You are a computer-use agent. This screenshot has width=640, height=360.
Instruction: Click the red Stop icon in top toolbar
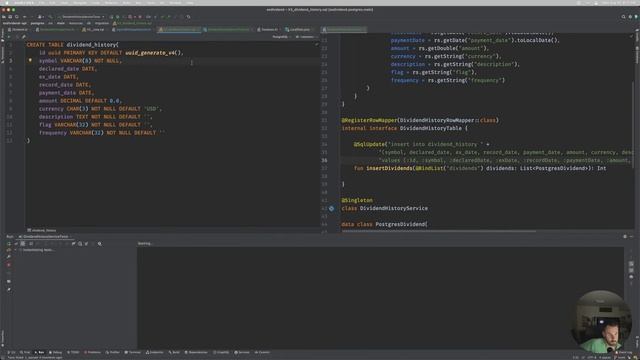pos(140,17)
